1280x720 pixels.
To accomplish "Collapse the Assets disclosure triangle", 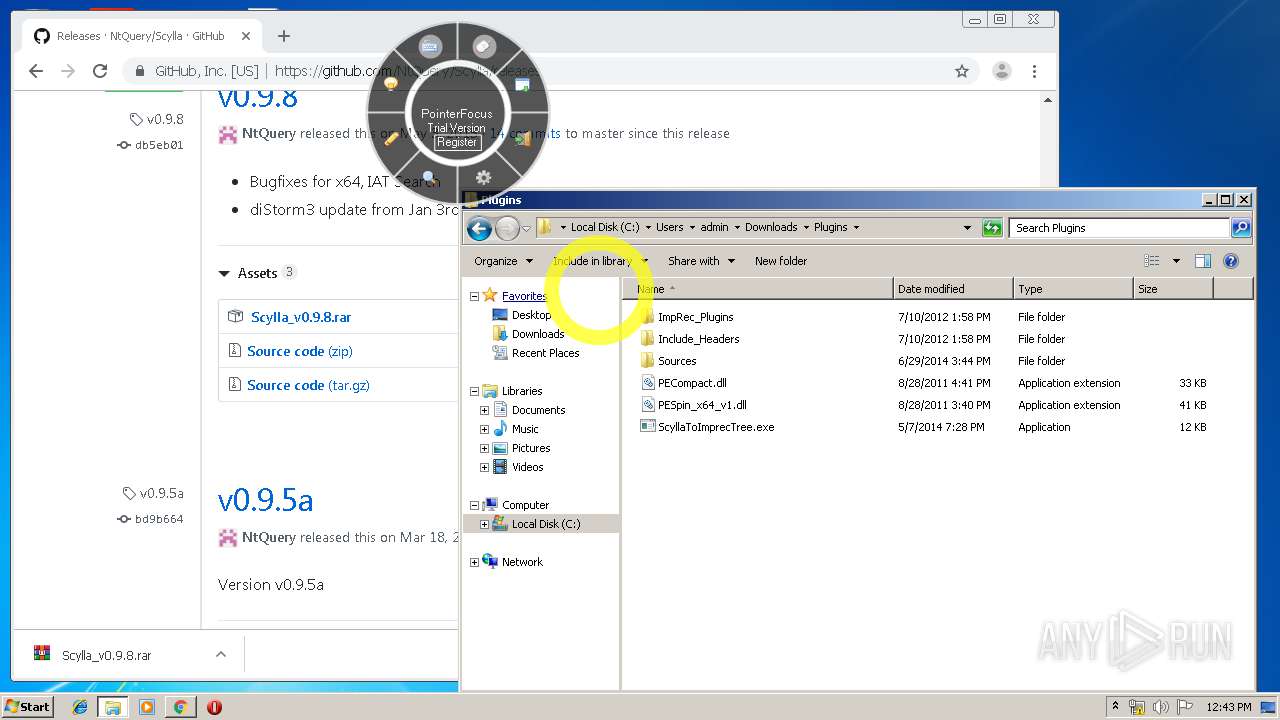I will pyautogui.click(x=224, y=273).
